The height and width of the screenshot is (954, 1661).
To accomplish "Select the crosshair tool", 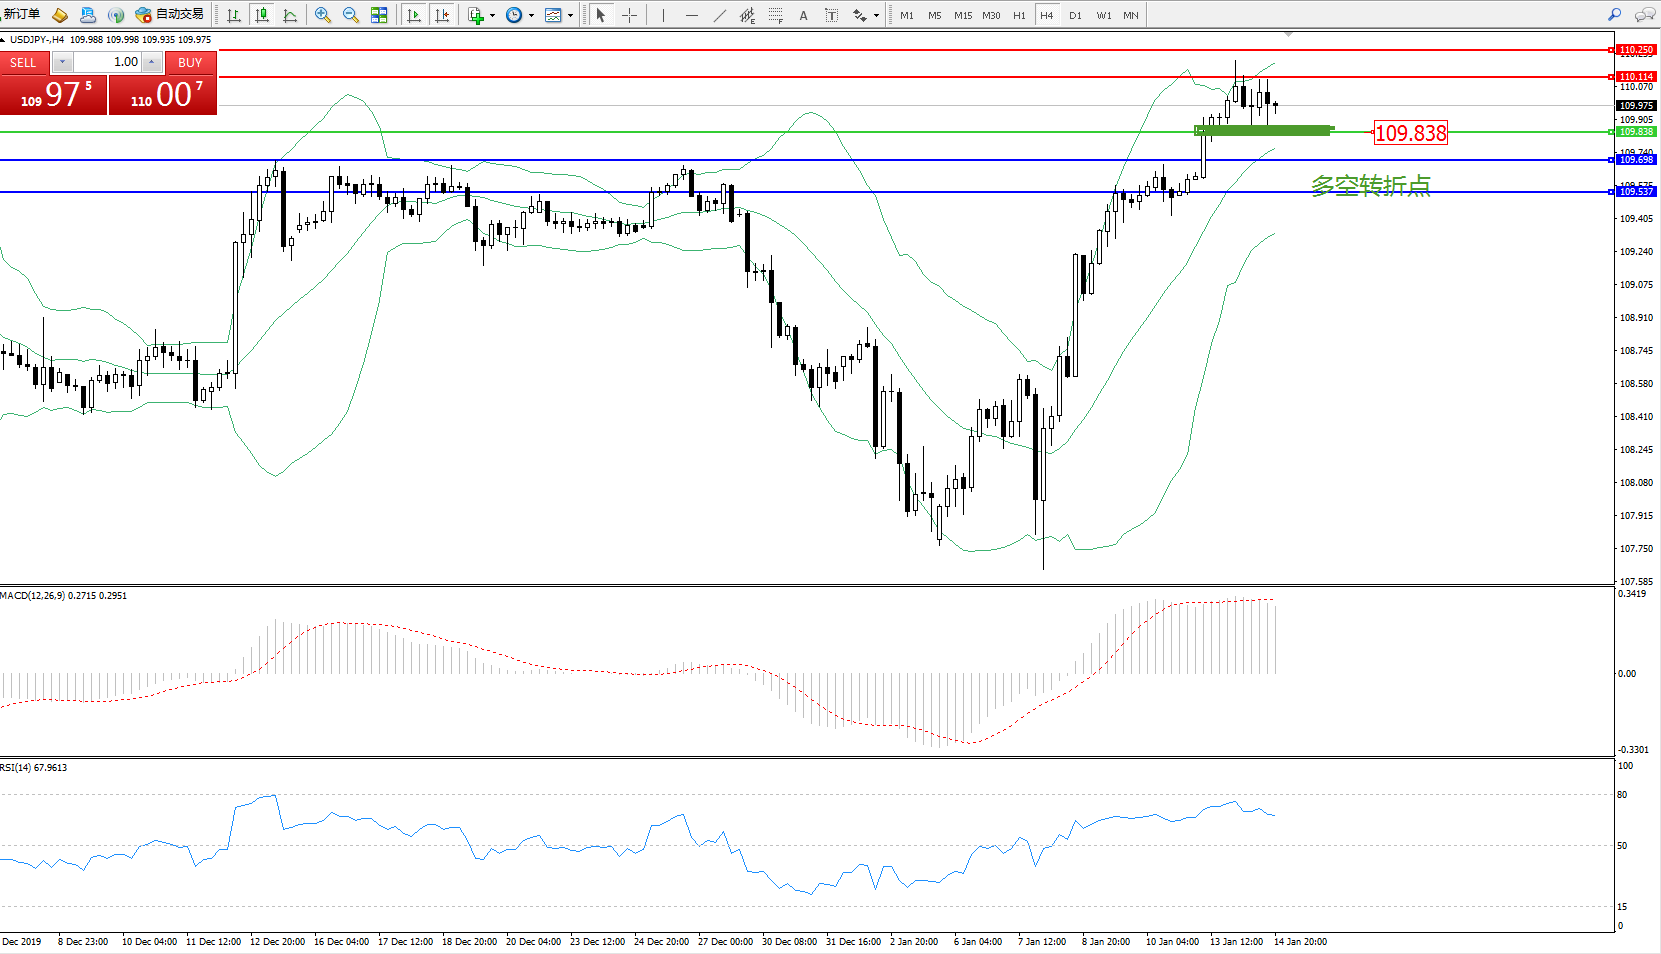I will pyautogui.click(x=629, y=15).
